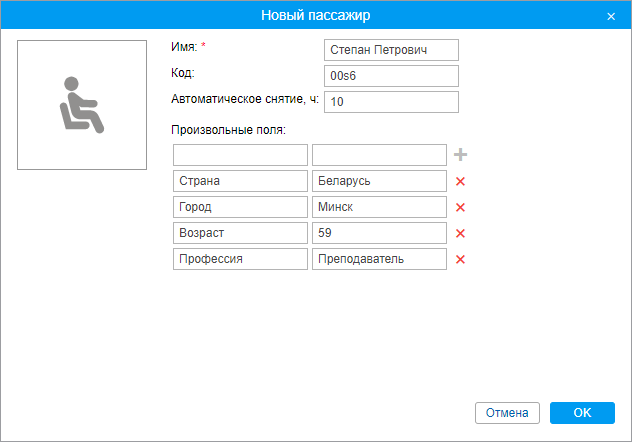Click the passenger image placeholder

(82, 104)
